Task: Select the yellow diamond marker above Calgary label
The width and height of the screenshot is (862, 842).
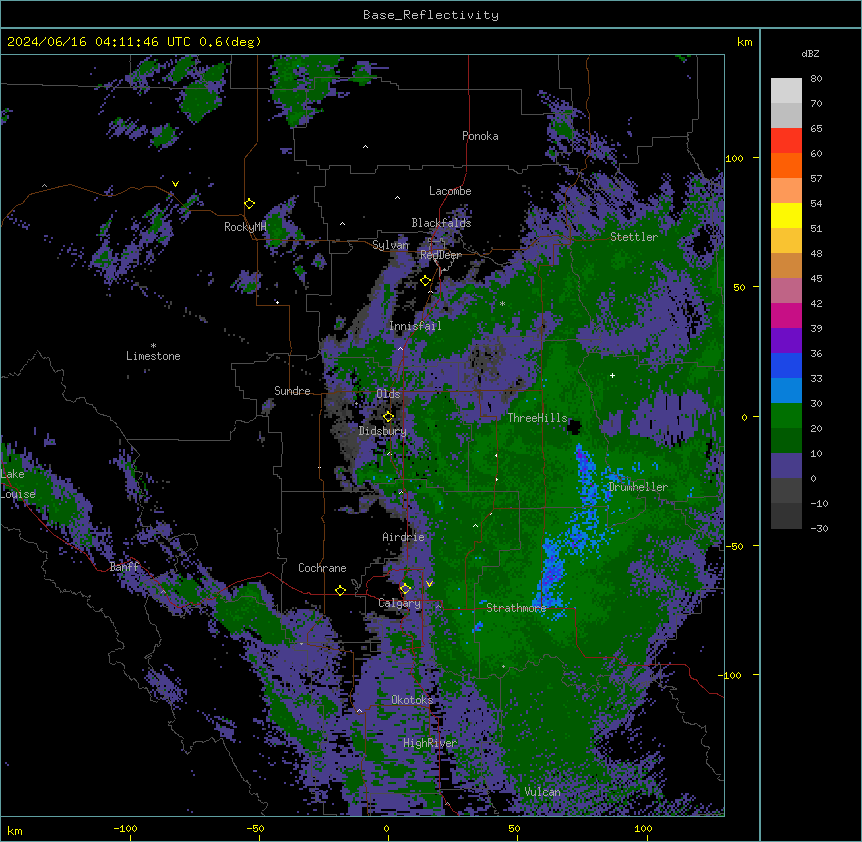Action: (x=405, y=589)
